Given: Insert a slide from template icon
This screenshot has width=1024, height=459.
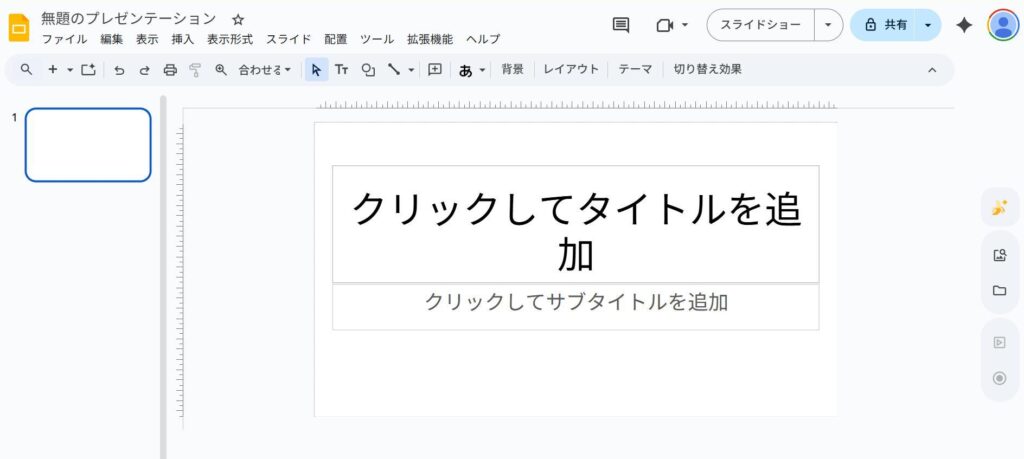Looking at the screenshot, I should click(88, 69).
